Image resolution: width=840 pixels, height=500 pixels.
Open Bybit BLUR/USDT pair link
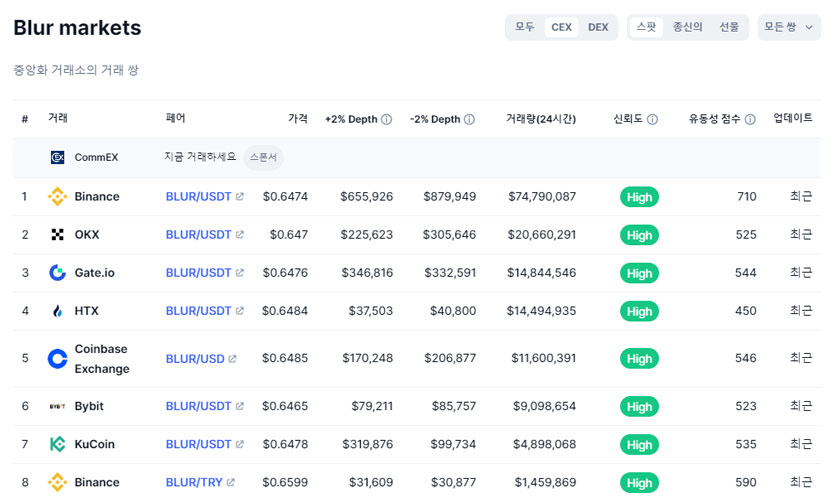click(198, 406)
